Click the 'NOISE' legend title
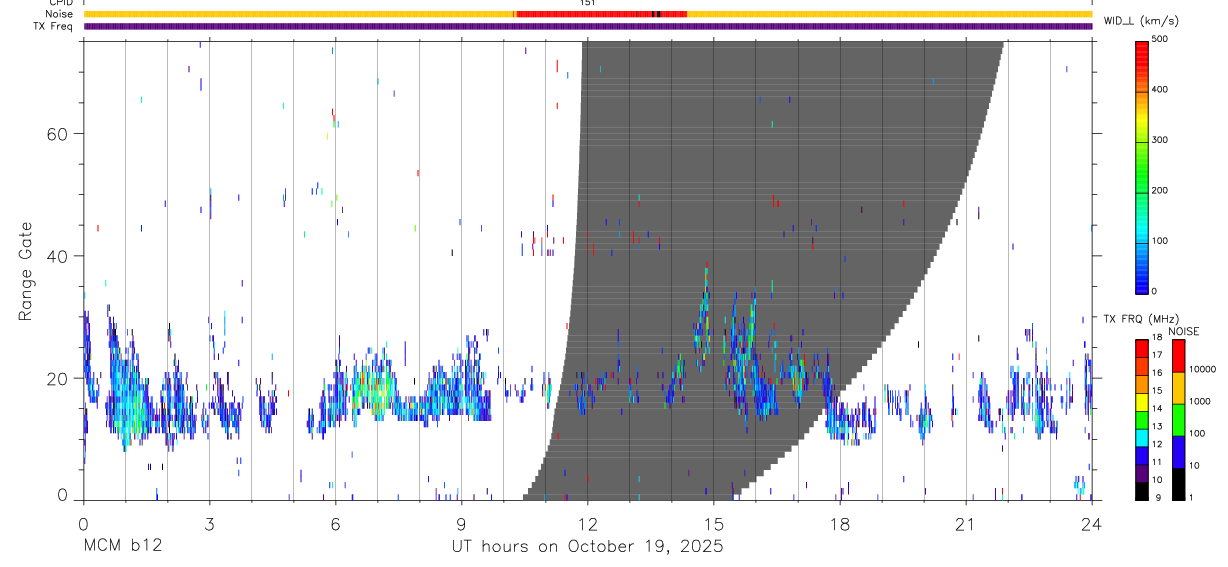Viewport: 1228px width, 567px height. point(1183,331)
